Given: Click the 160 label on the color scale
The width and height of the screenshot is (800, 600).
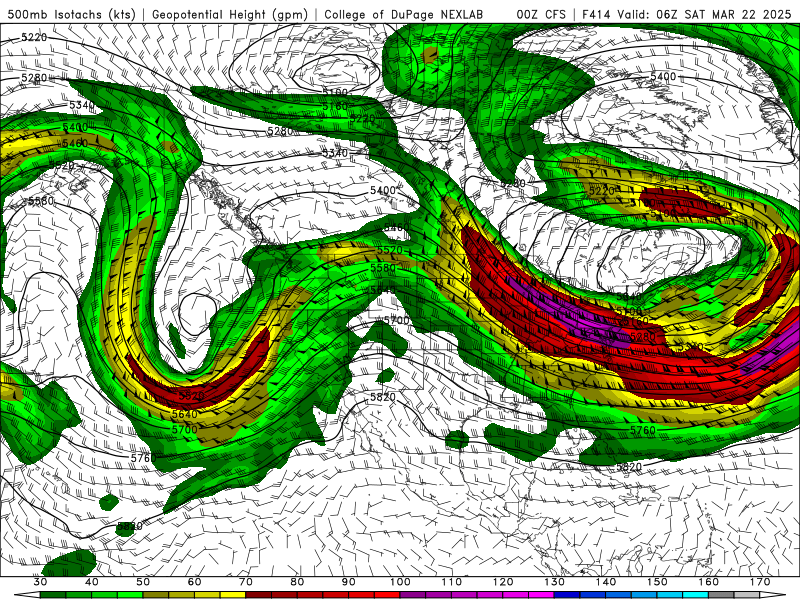Looking at the screenshot, I should [x=709, y=582].
